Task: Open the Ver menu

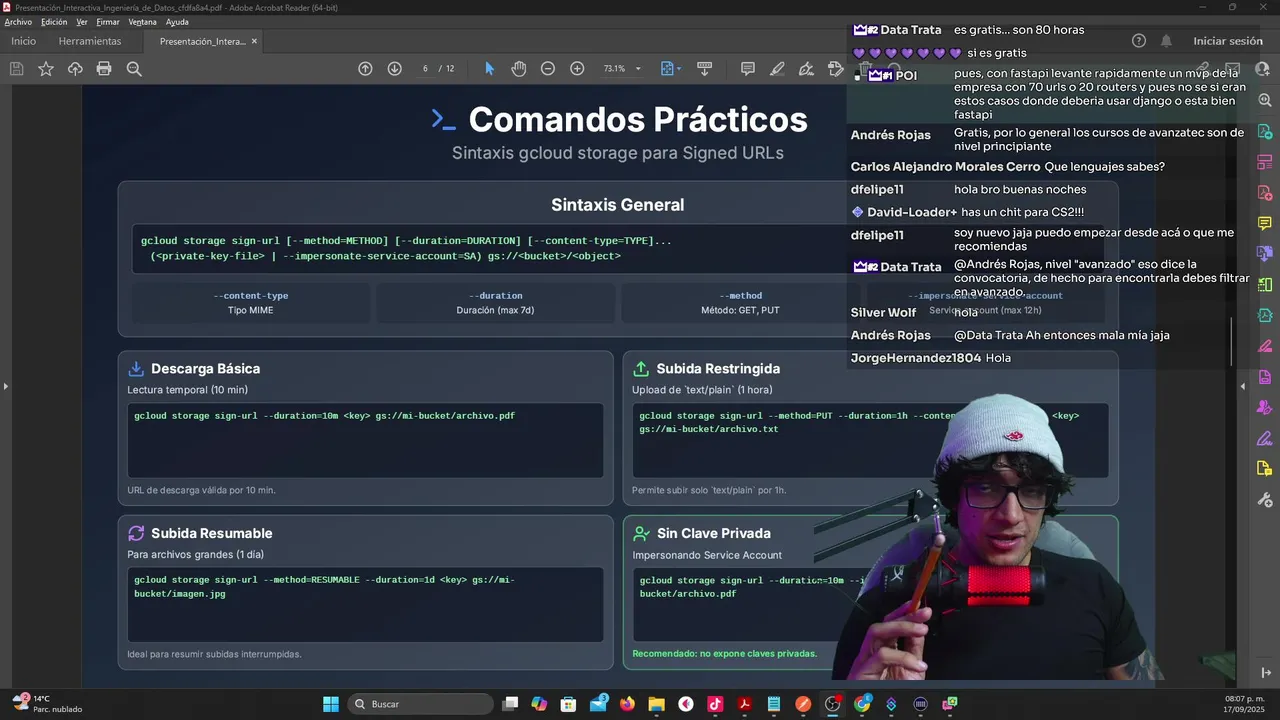Action: [x=82, y=22]
